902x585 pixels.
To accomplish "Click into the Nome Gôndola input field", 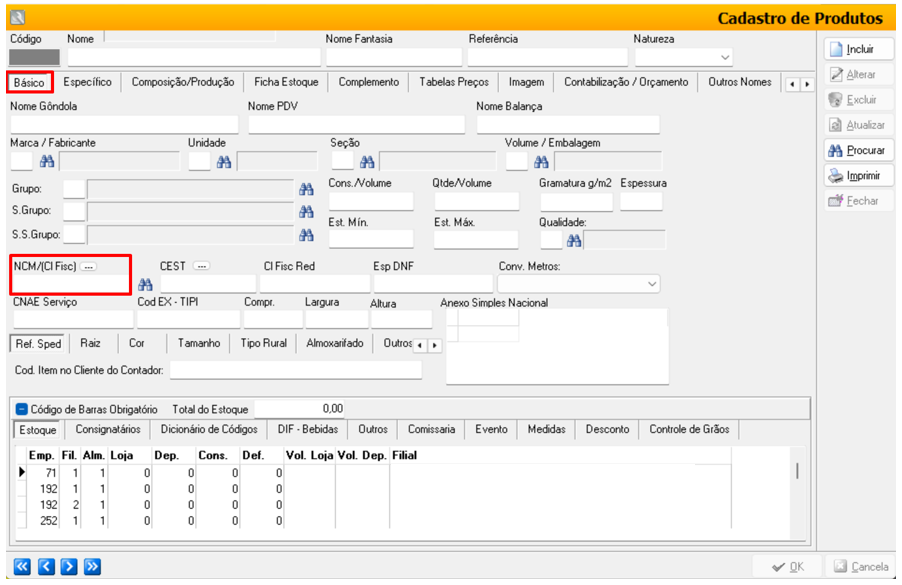I will point(124,124).
